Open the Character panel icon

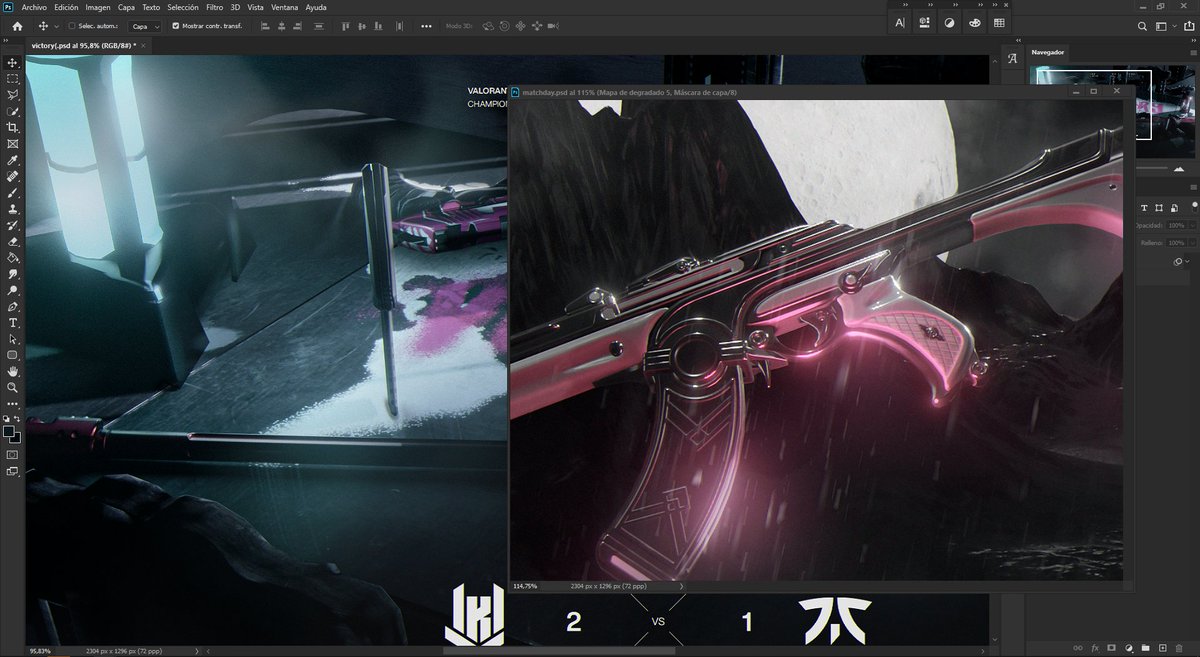900,22
